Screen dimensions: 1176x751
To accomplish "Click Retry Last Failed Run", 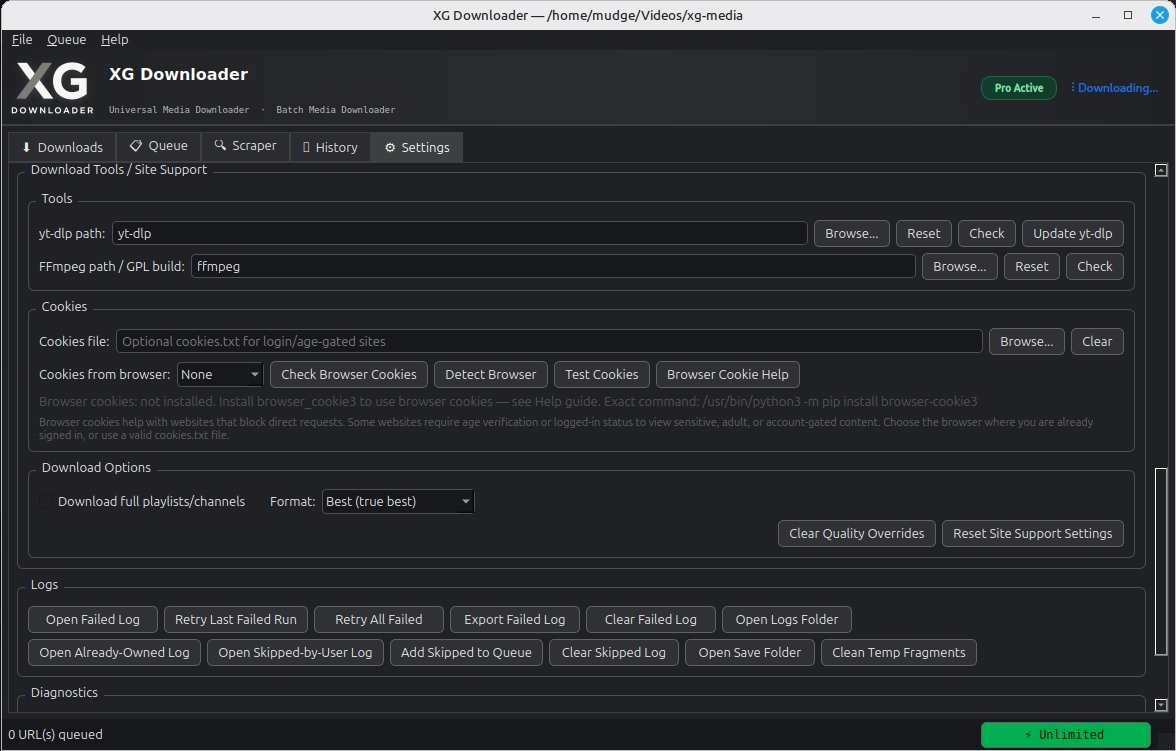I will [x=236, y=620].
